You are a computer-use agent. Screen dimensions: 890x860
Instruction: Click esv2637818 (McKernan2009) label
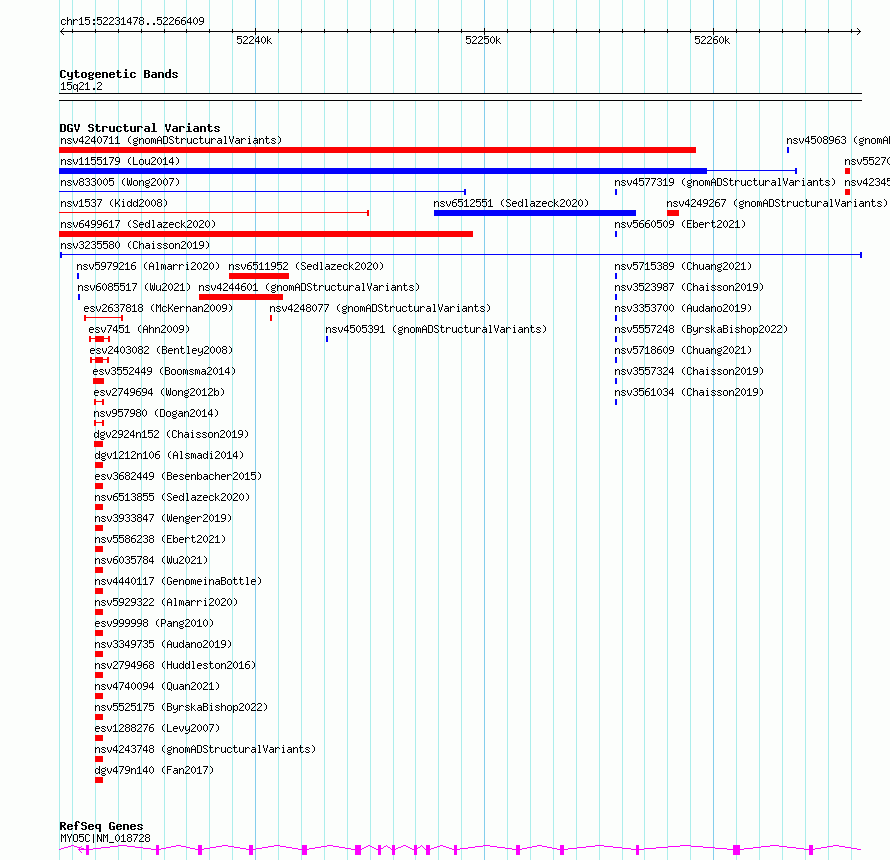[158, 308]
